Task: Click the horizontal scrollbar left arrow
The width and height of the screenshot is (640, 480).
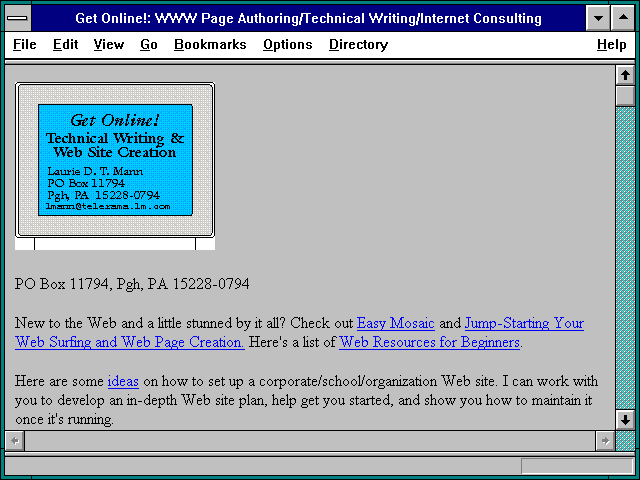Action: 15,441
